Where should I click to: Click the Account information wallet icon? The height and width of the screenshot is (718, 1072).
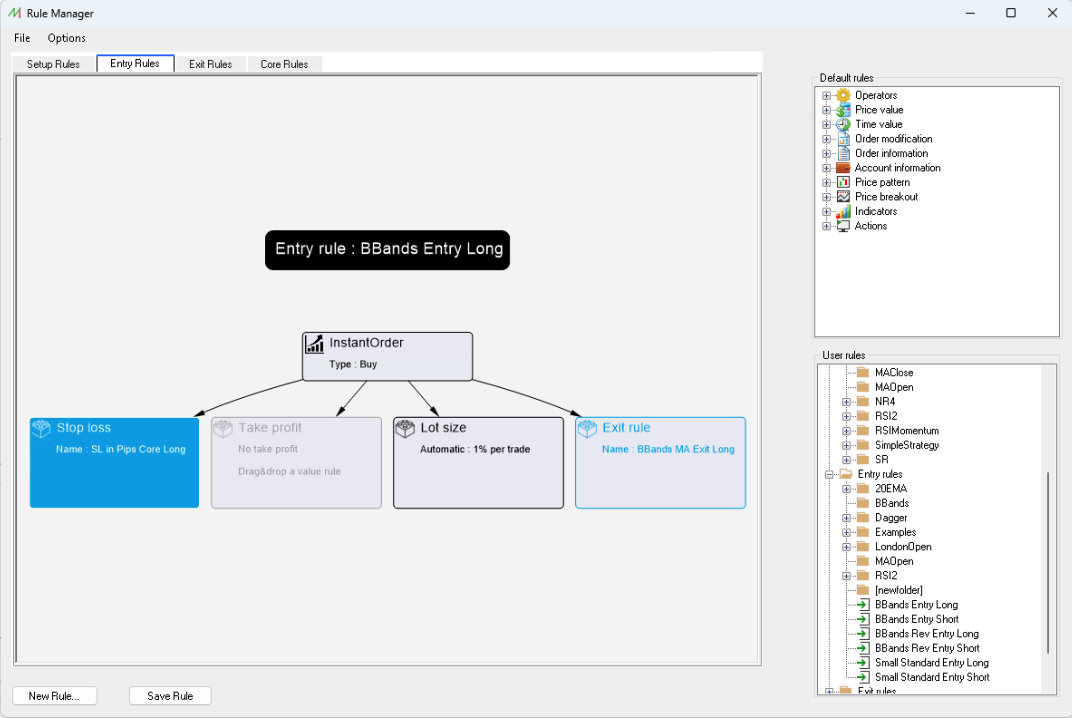[x=843, y=168]
